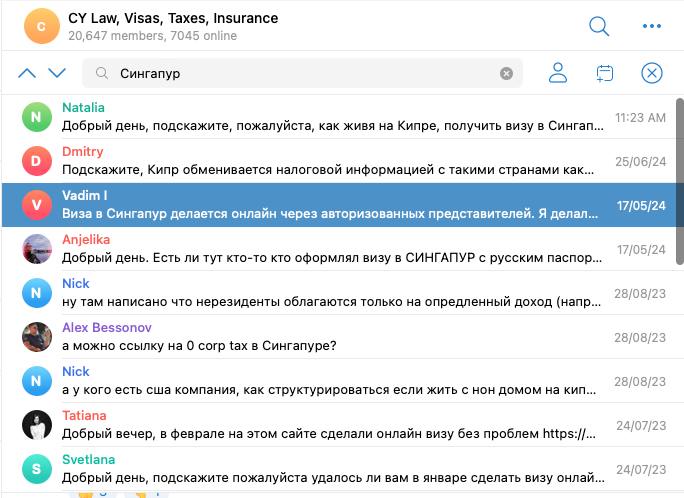This screenshot has height=498, width=684.
Task: Filter search results by member icon
Action: coord(558,73)
